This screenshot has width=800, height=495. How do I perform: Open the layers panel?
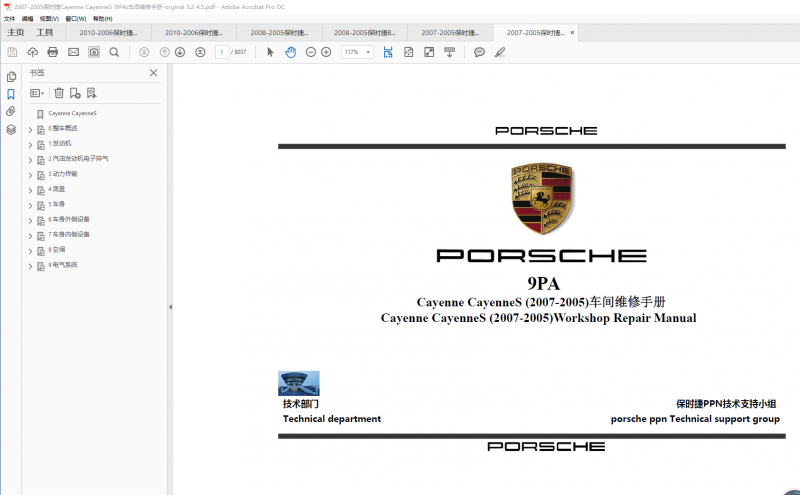[x=11, y=130]
